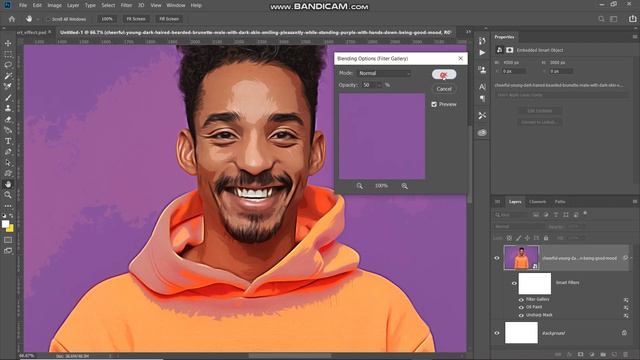Select the Zoom tool in toolbar
The image size is (640, 360).
[8, 195]
